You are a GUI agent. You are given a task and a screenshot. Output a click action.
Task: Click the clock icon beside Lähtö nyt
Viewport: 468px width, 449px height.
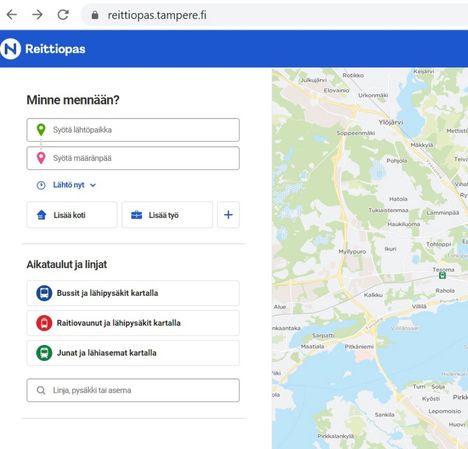(41, 185)
